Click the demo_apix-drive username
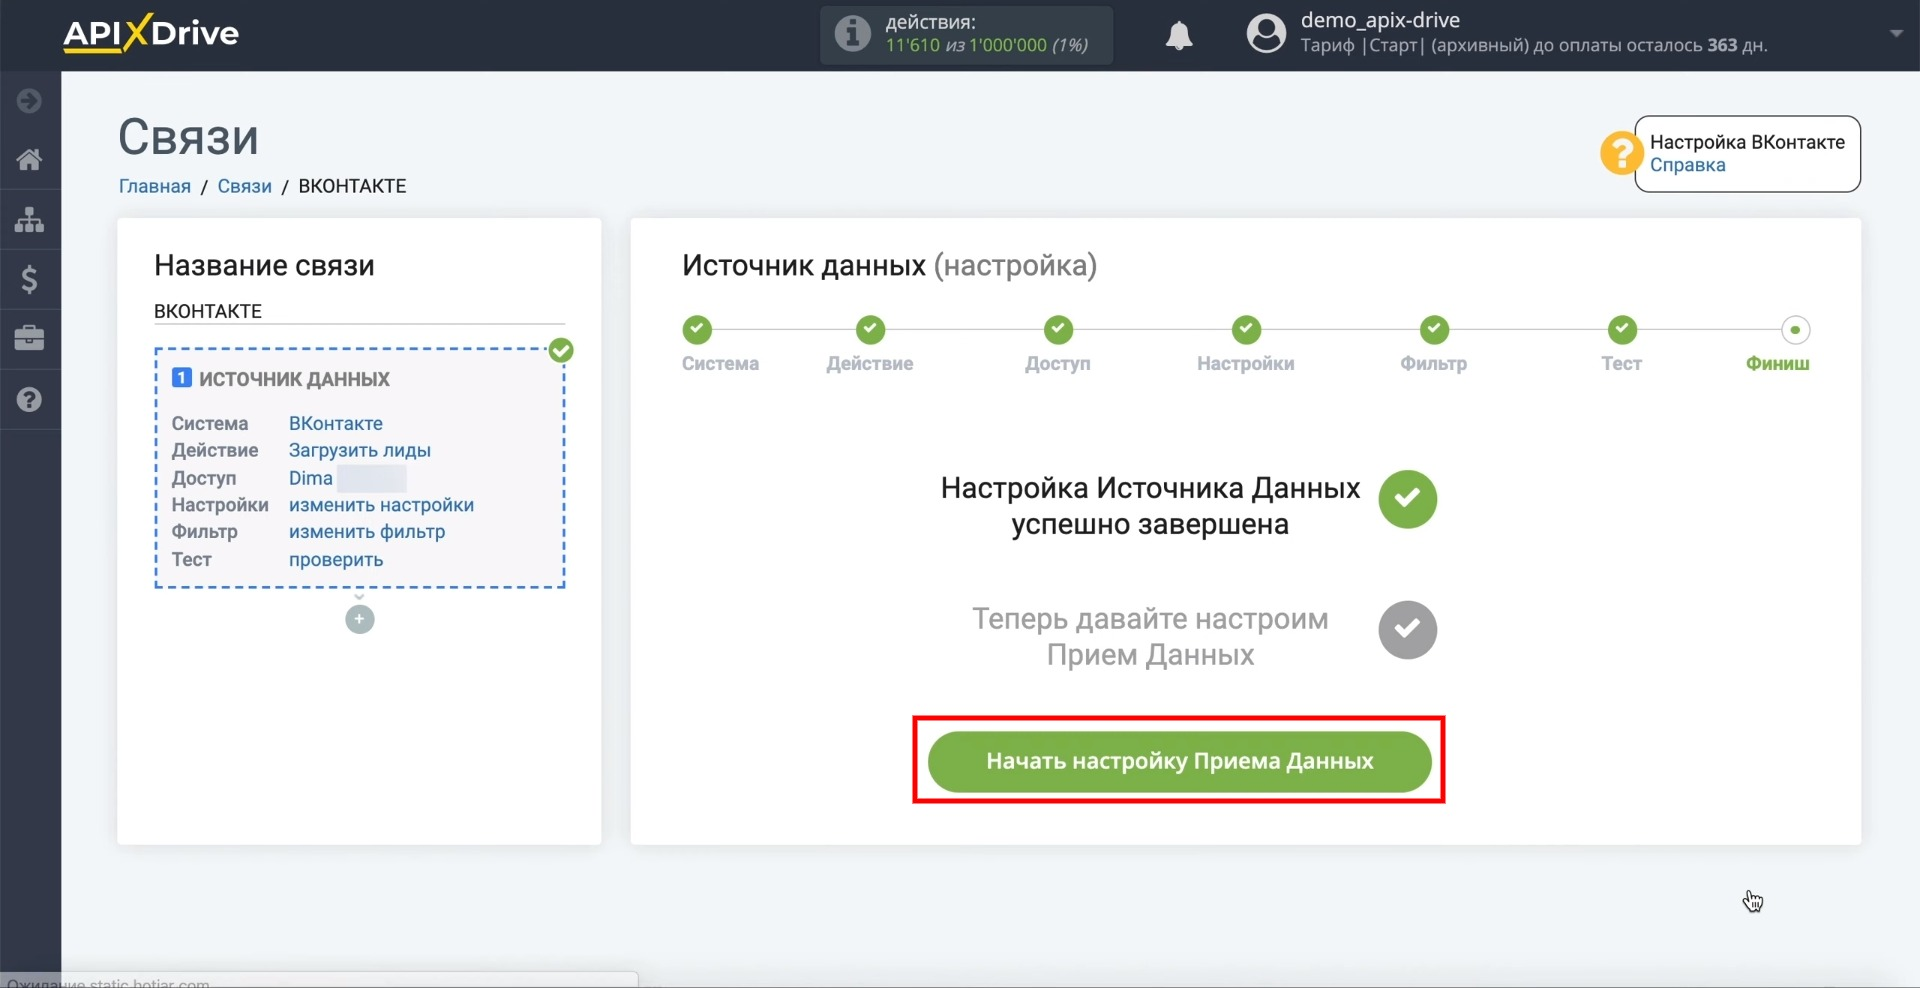 click(x=1380, y=20)
